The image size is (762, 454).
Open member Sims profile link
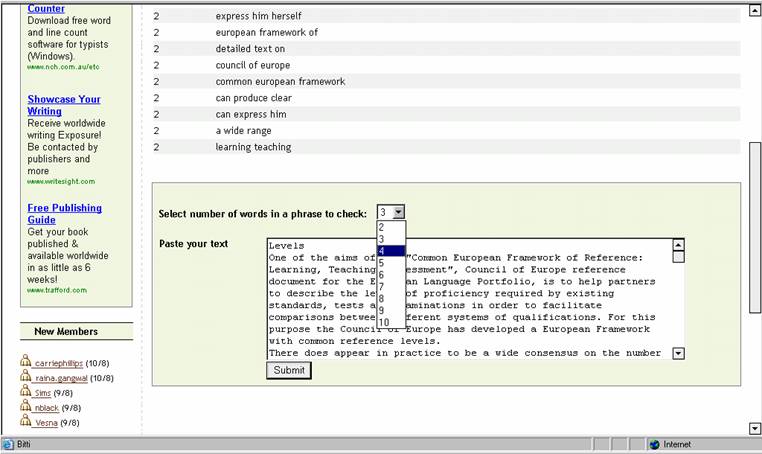(x=42, y=393)
